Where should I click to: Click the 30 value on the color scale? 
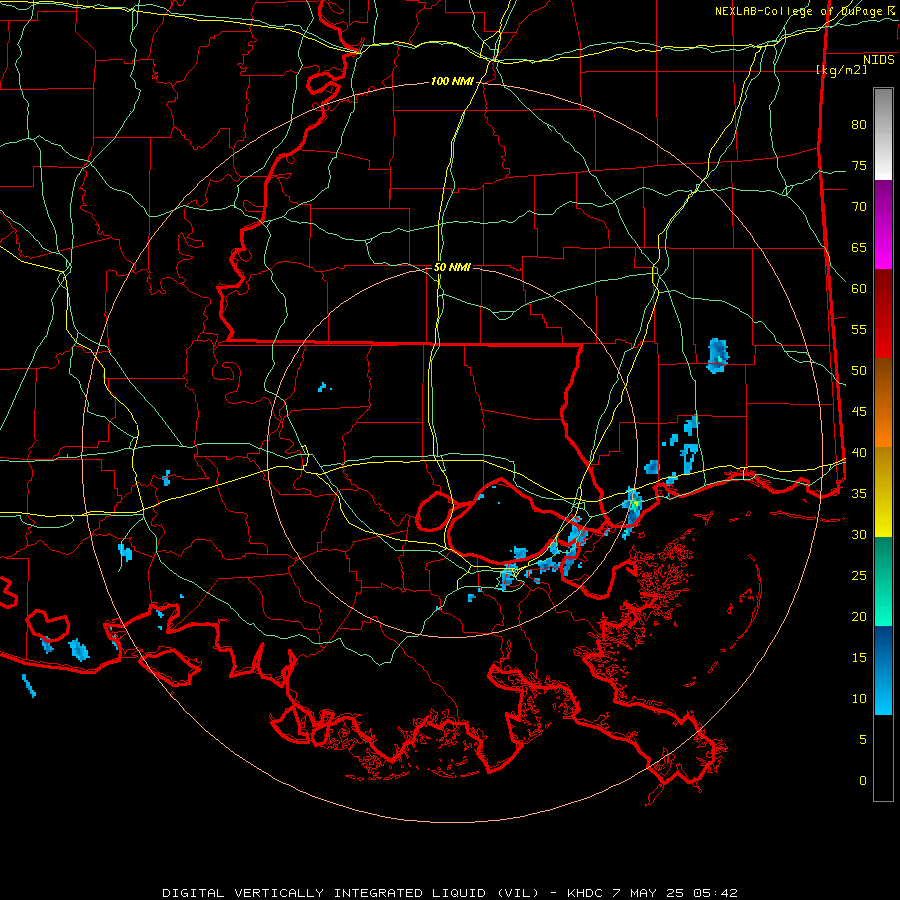(859, 535)
